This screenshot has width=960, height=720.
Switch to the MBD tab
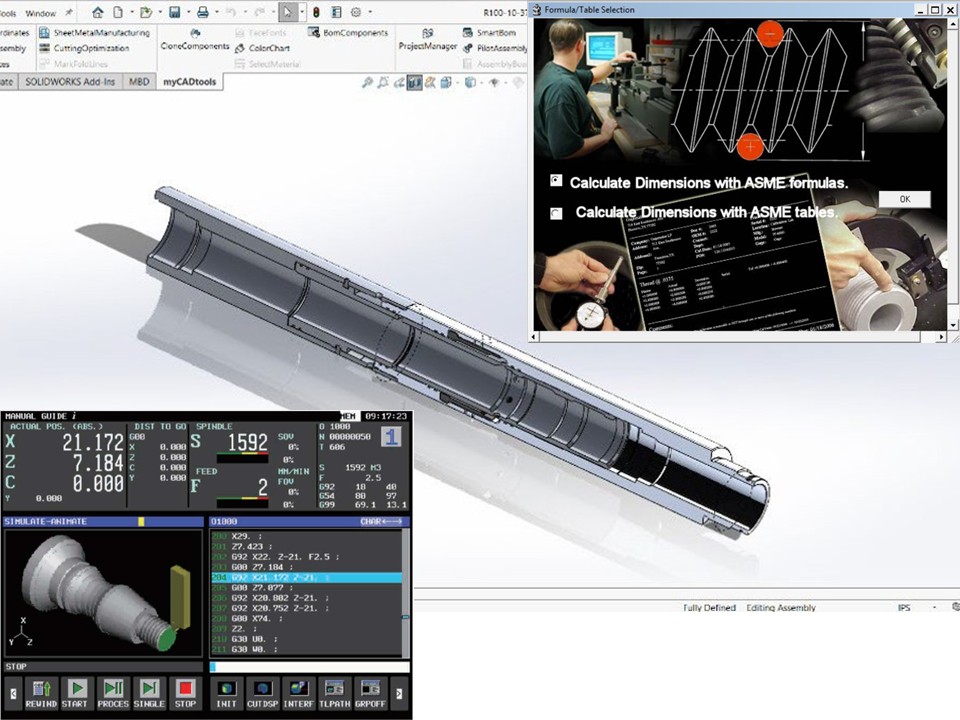click(139, 81)
